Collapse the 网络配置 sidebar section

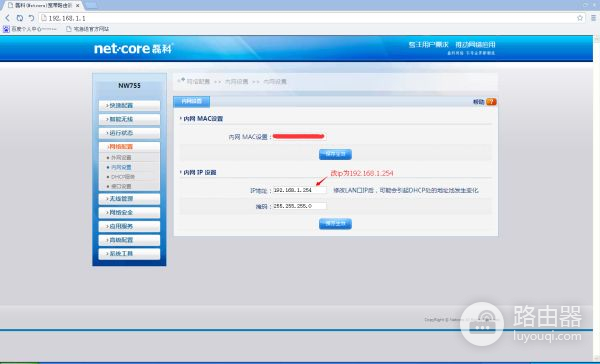[x=129, y=147]
